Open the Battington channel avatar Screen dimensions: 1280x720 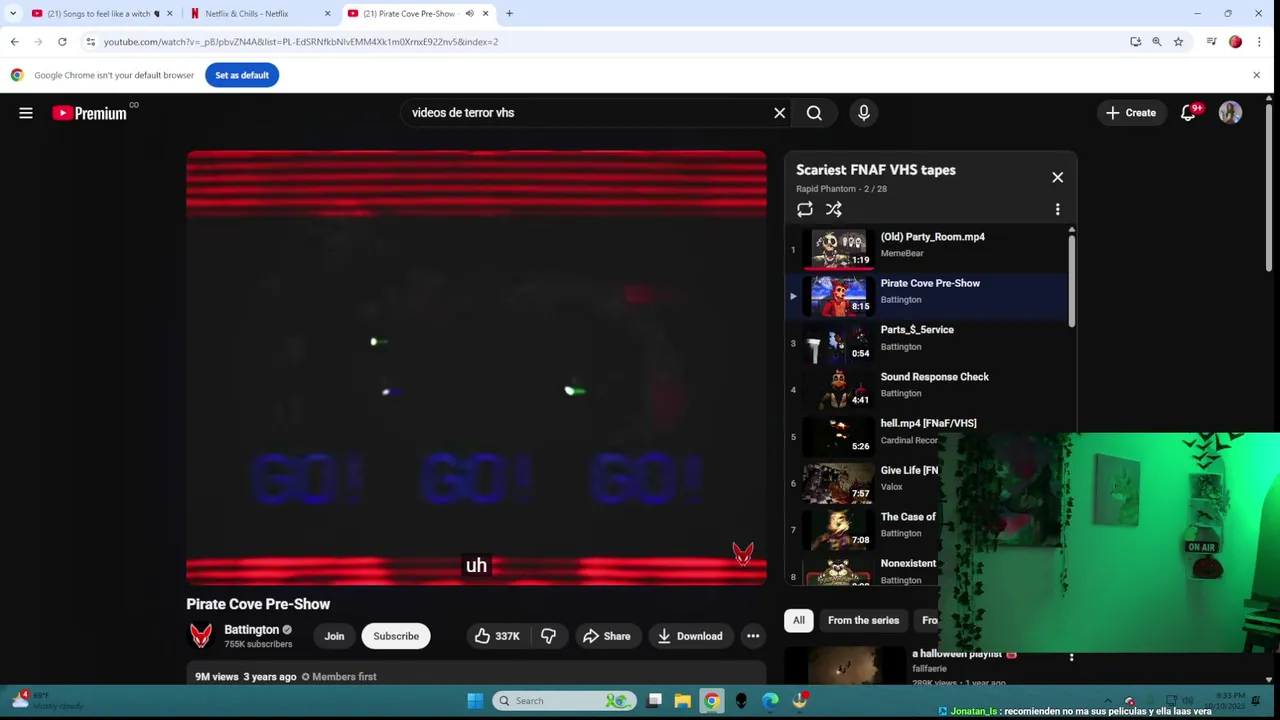pos(201,636)
